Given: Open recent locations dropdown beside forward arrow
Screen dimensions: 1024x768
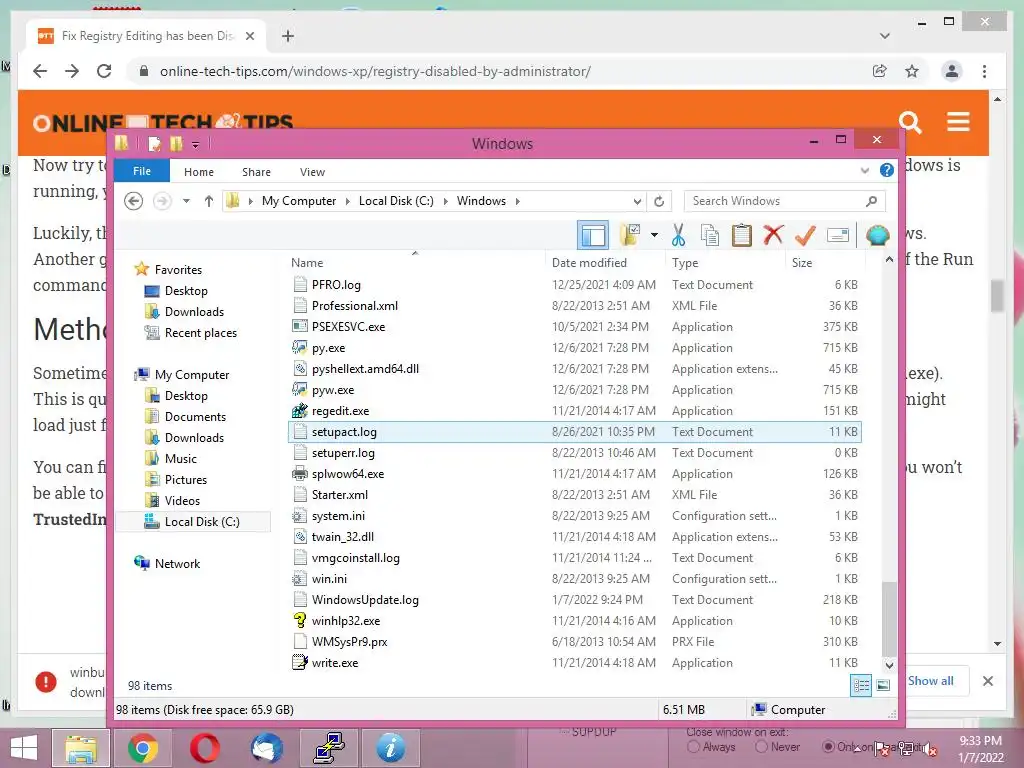Looking at the screenshot, I should point(187,201).
